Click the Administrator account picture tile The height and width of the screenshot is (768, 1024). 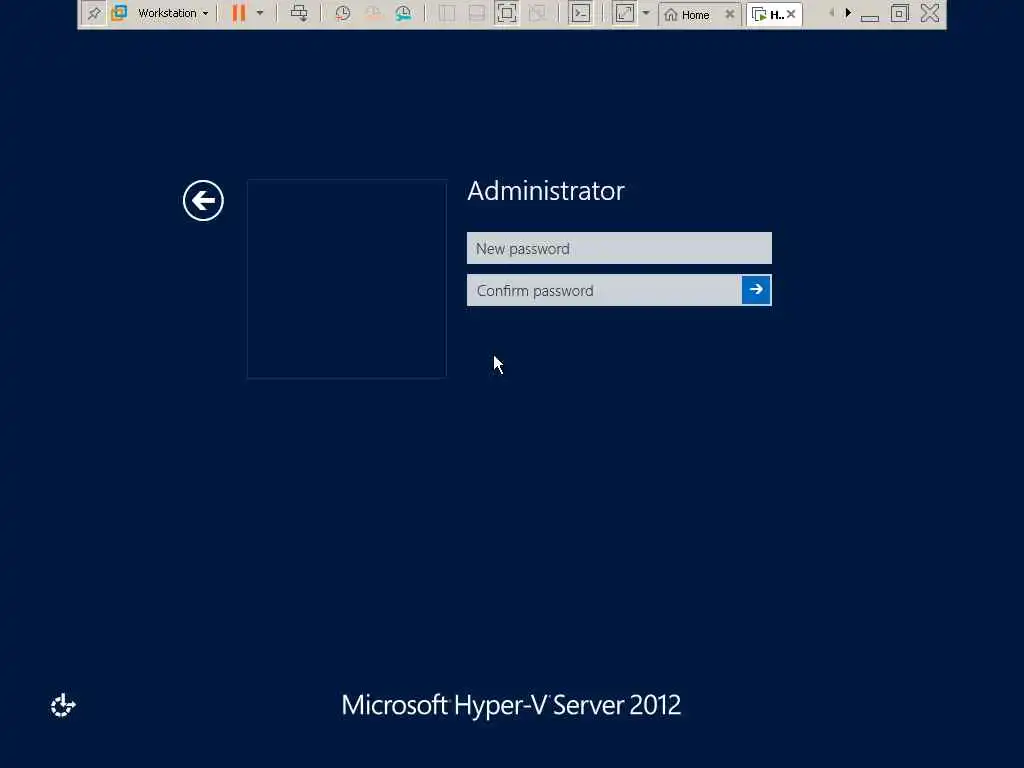pos(347,279)
